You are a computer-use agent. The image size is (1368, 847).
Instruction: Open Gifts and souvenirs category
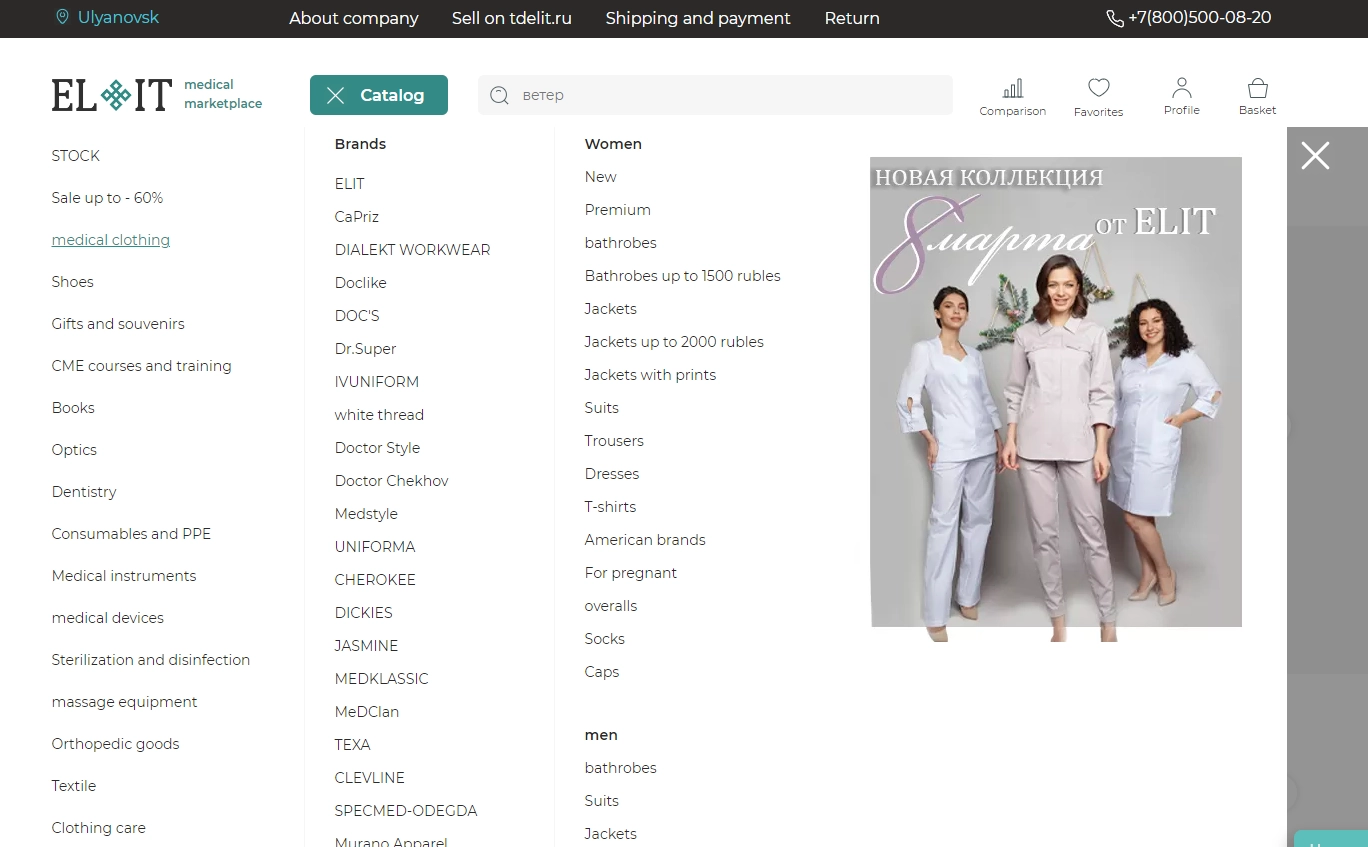click(x=118, y=324)
